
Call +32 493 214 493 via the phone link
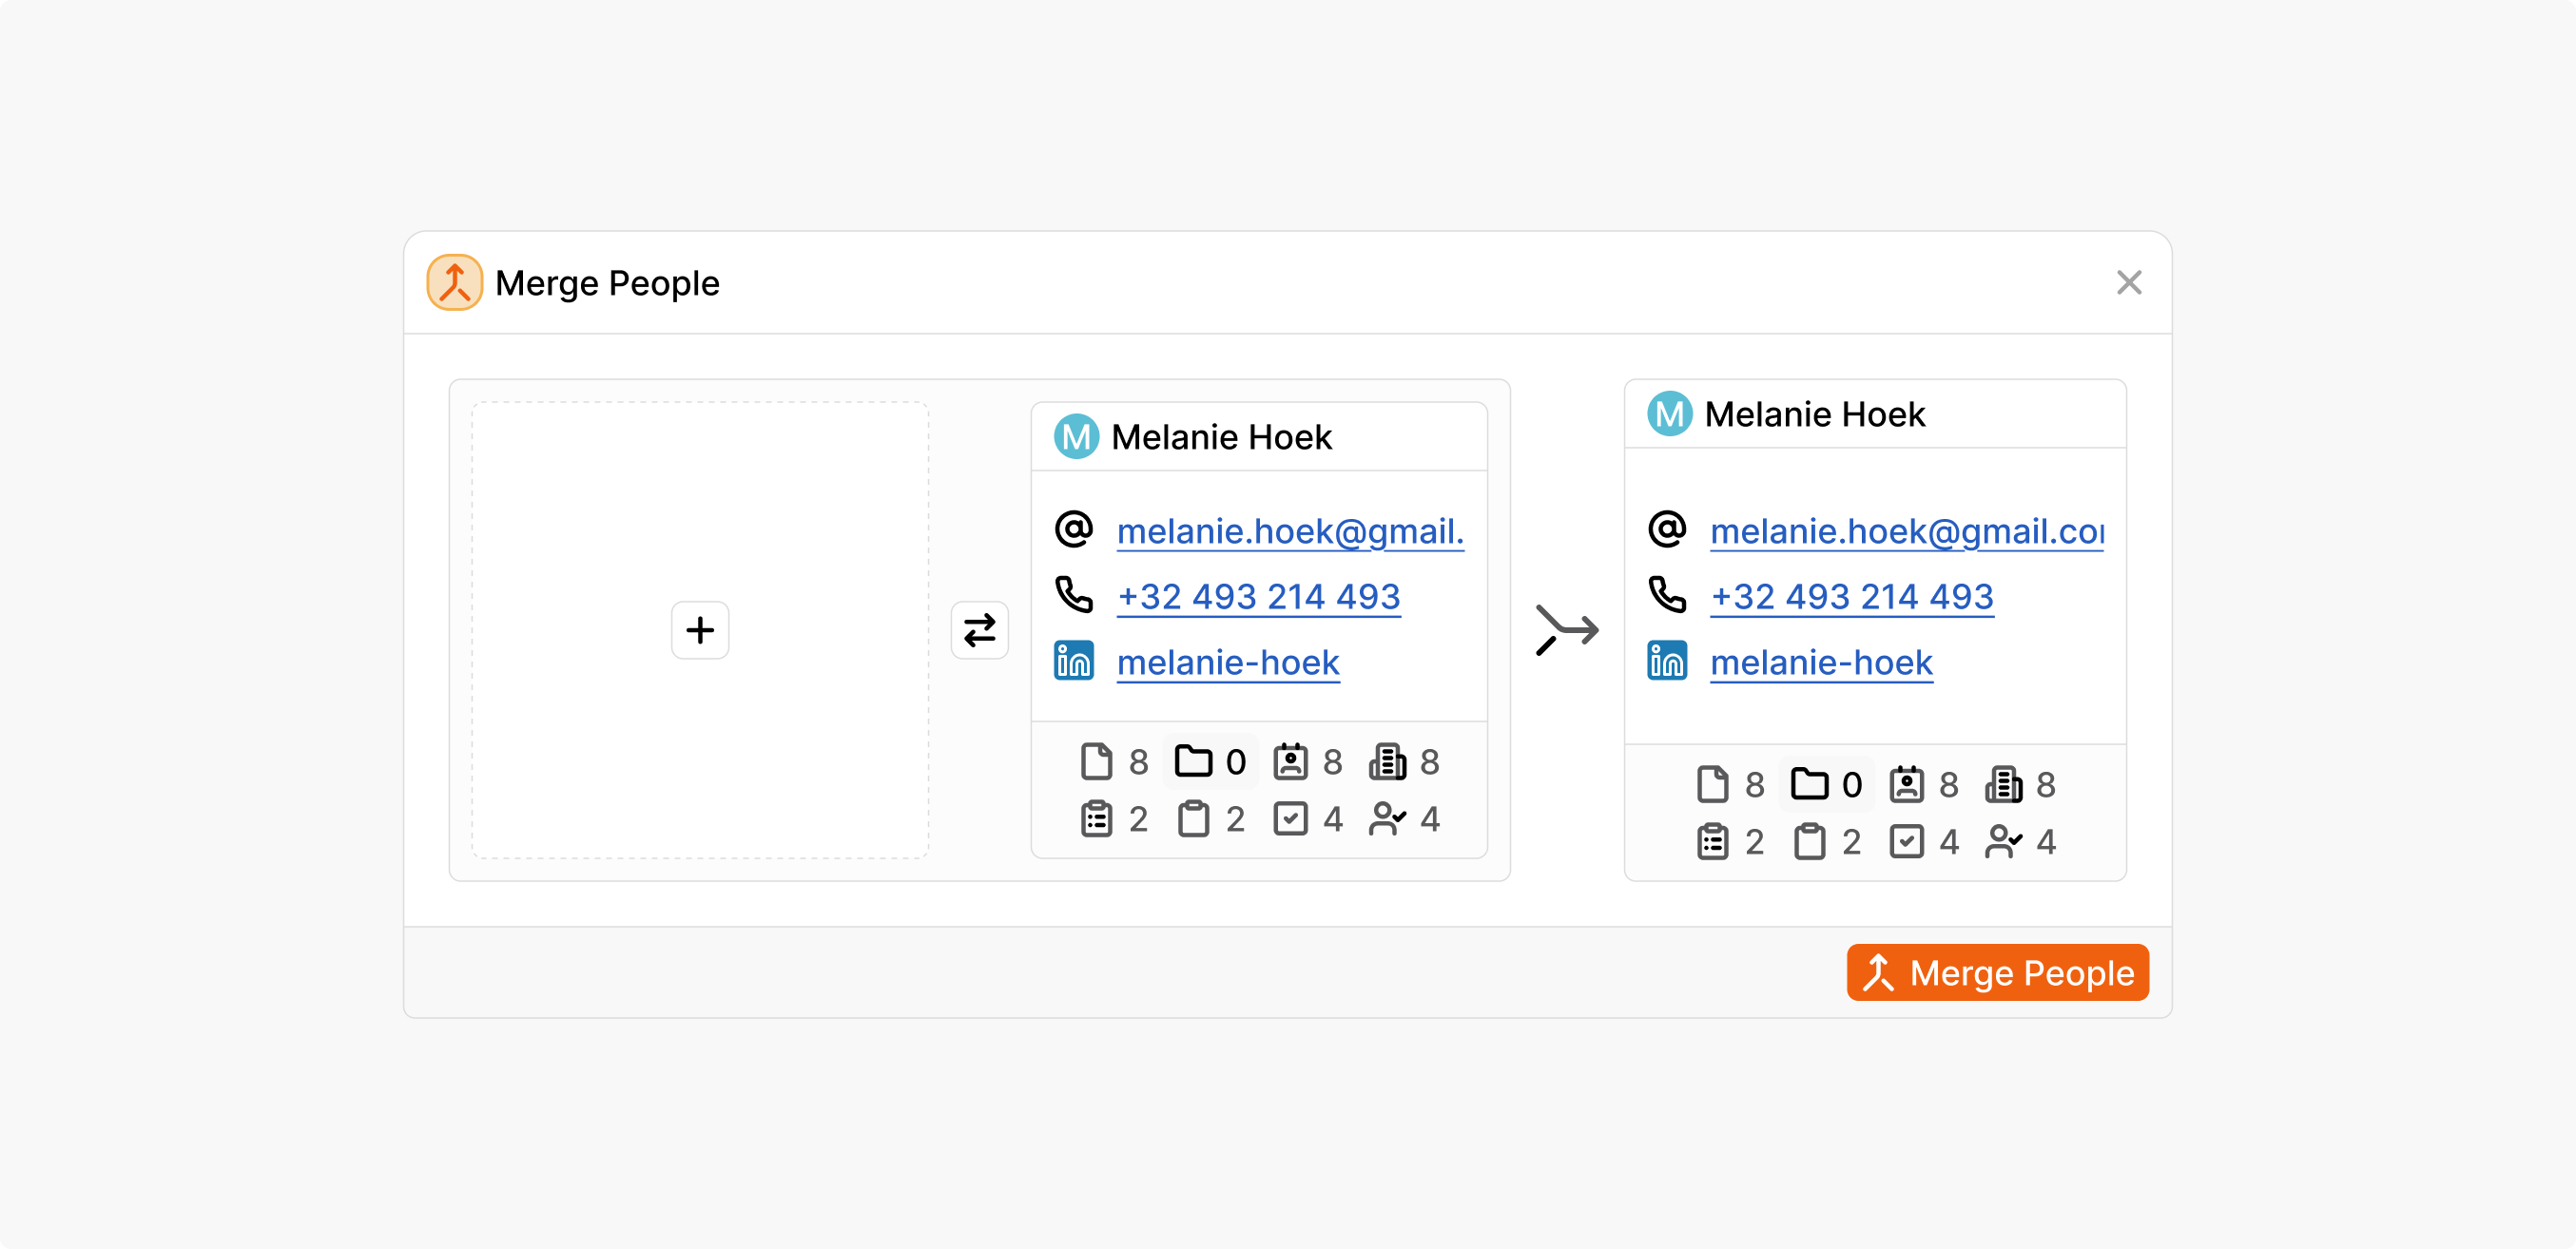(1258, 596)
